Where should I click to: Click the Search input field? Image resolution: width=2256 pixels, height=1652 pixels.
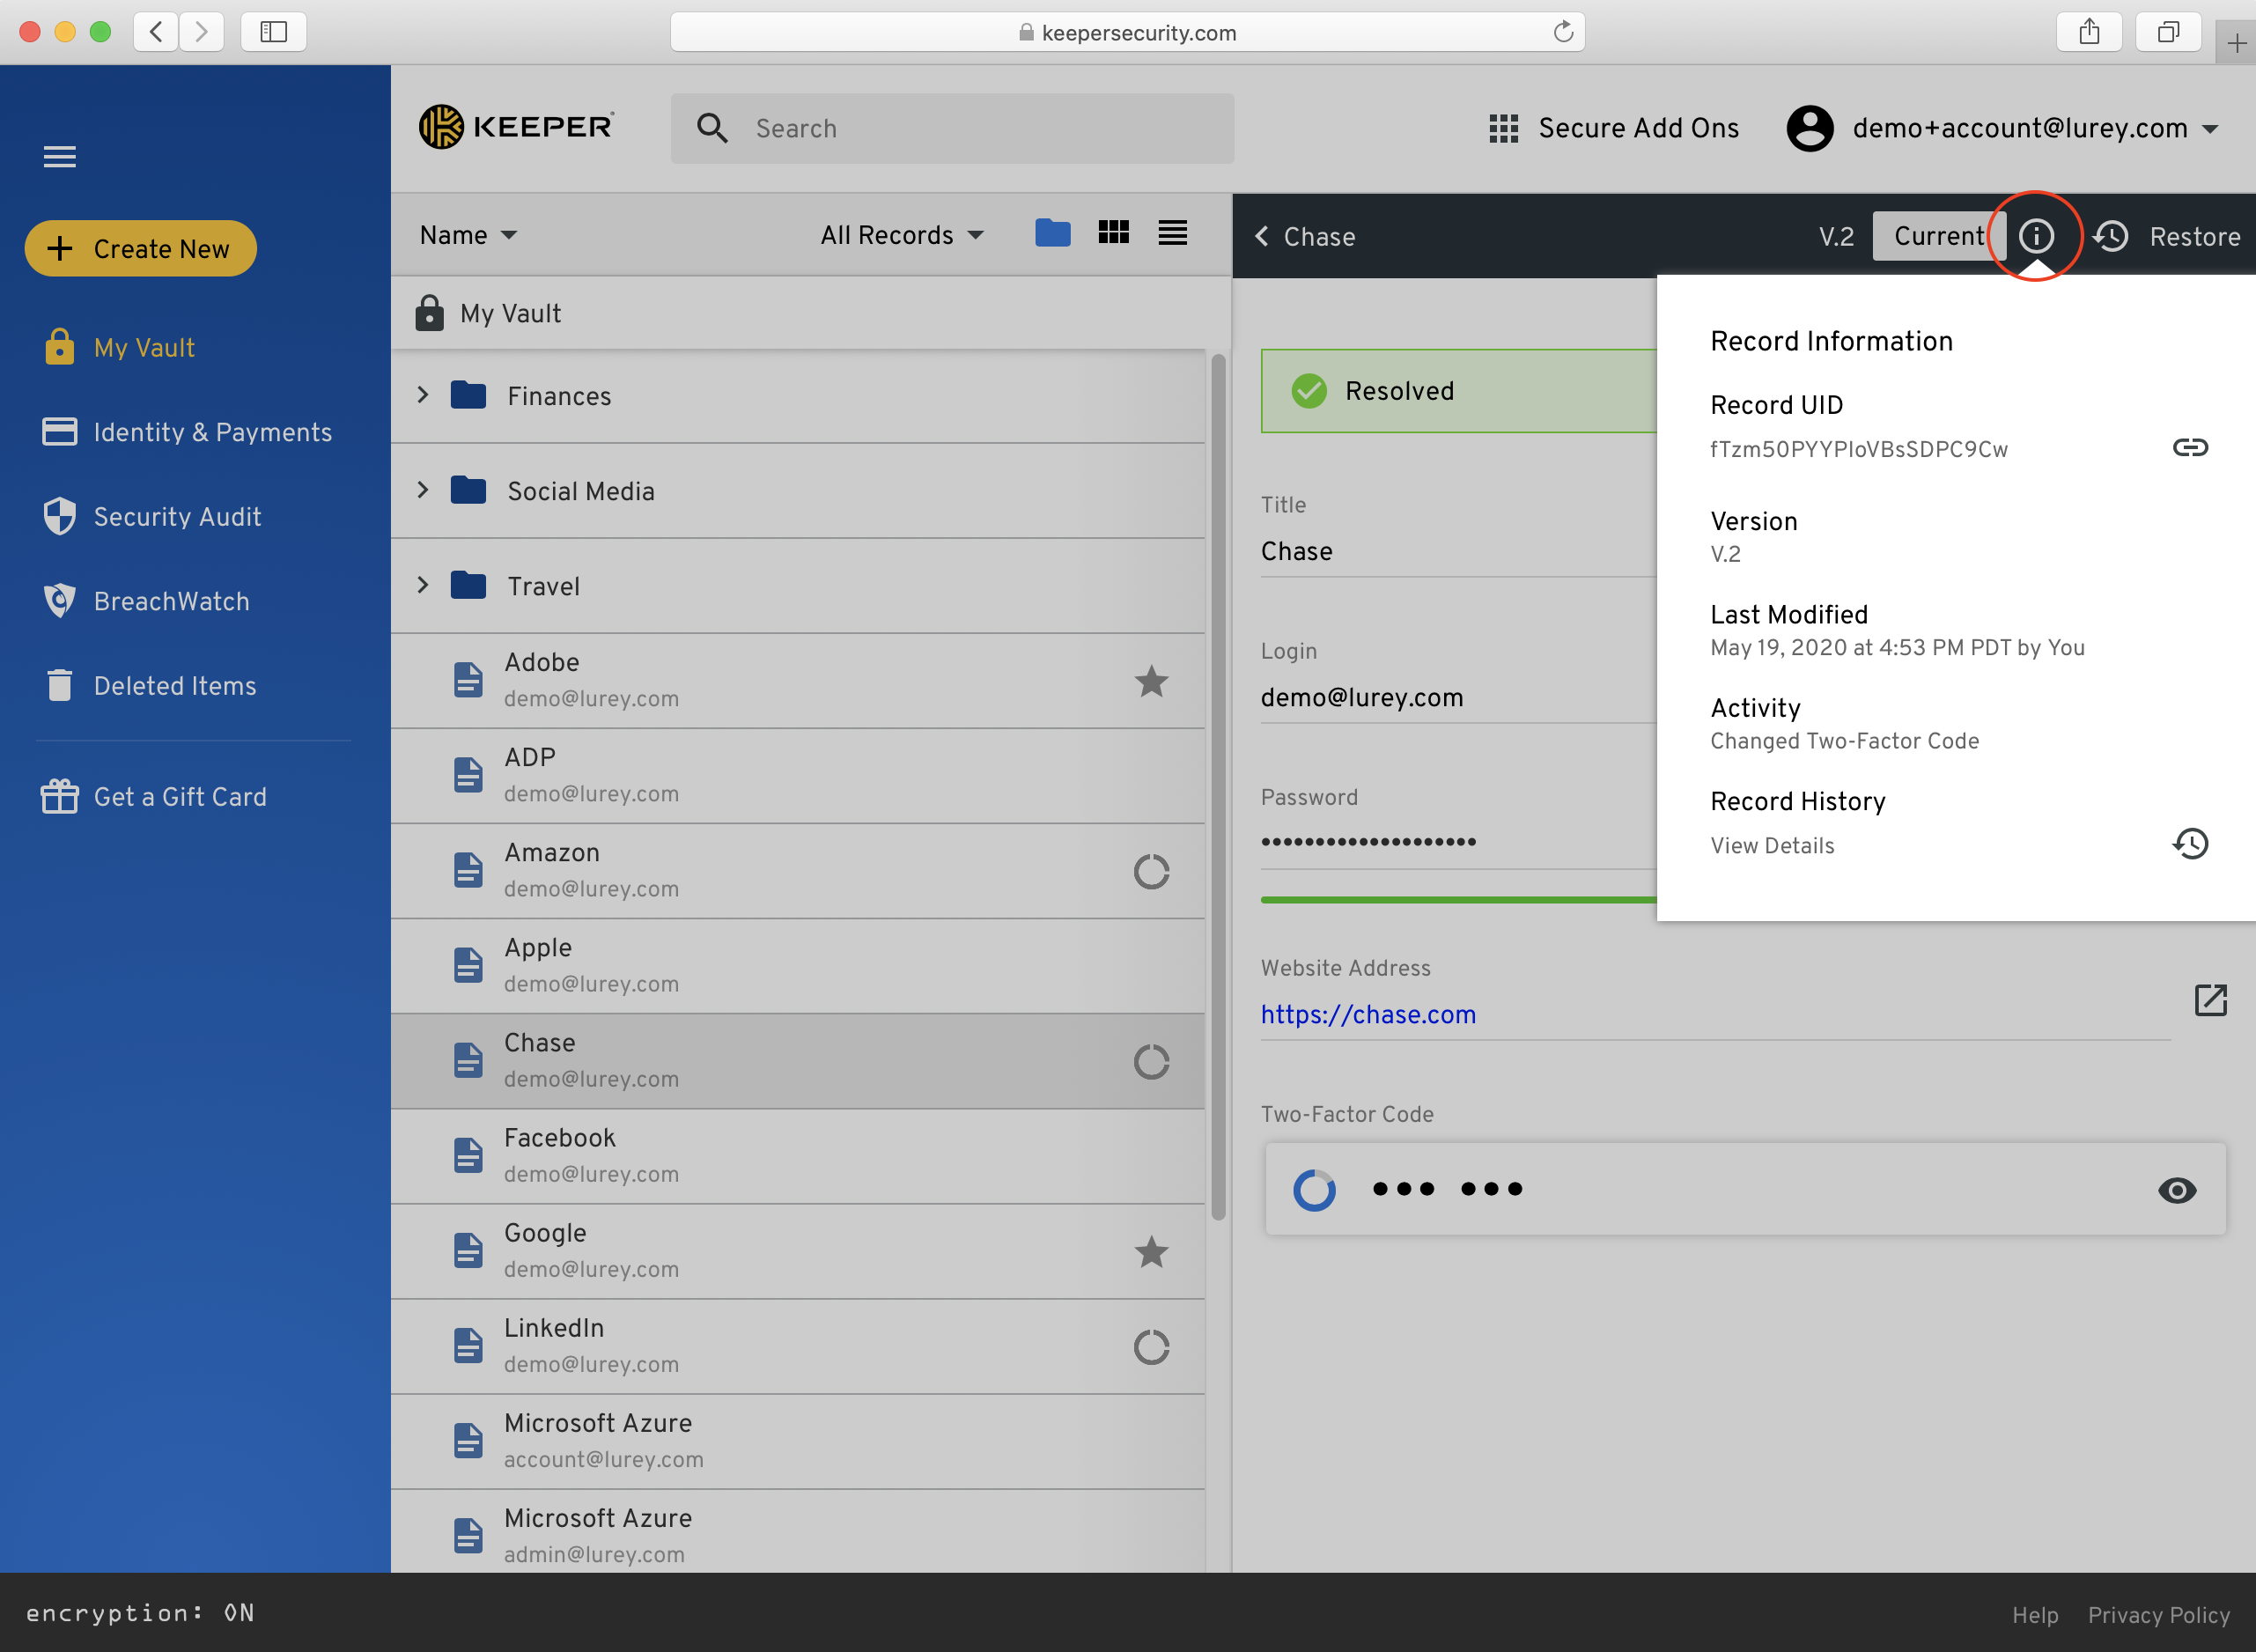tap(952, 128)
